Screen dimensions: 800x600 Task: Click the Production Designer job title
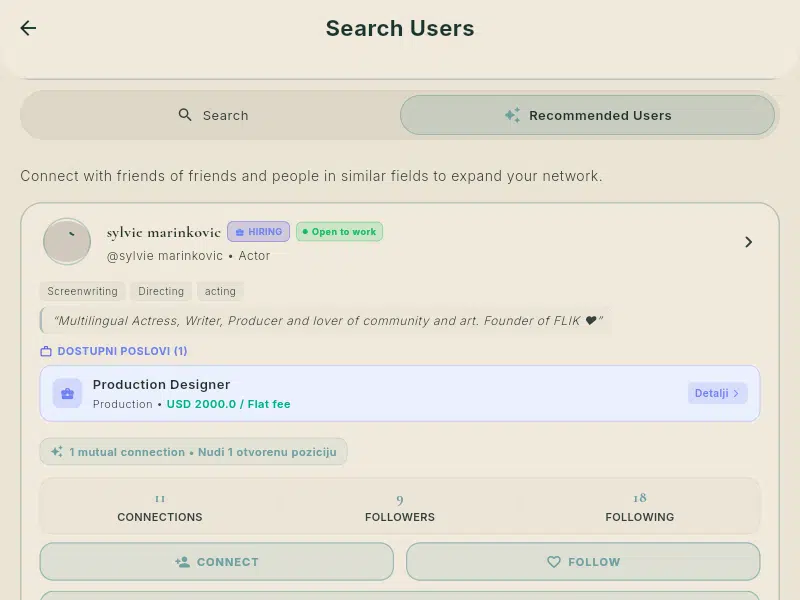click(x=161, y=385)
